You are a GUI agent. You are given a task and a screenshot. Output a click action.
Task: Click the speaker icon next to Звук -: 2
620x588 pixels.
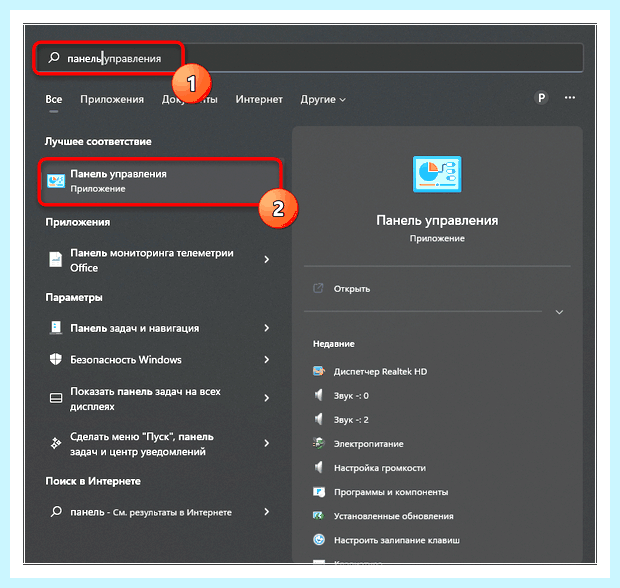coord(319,419)
